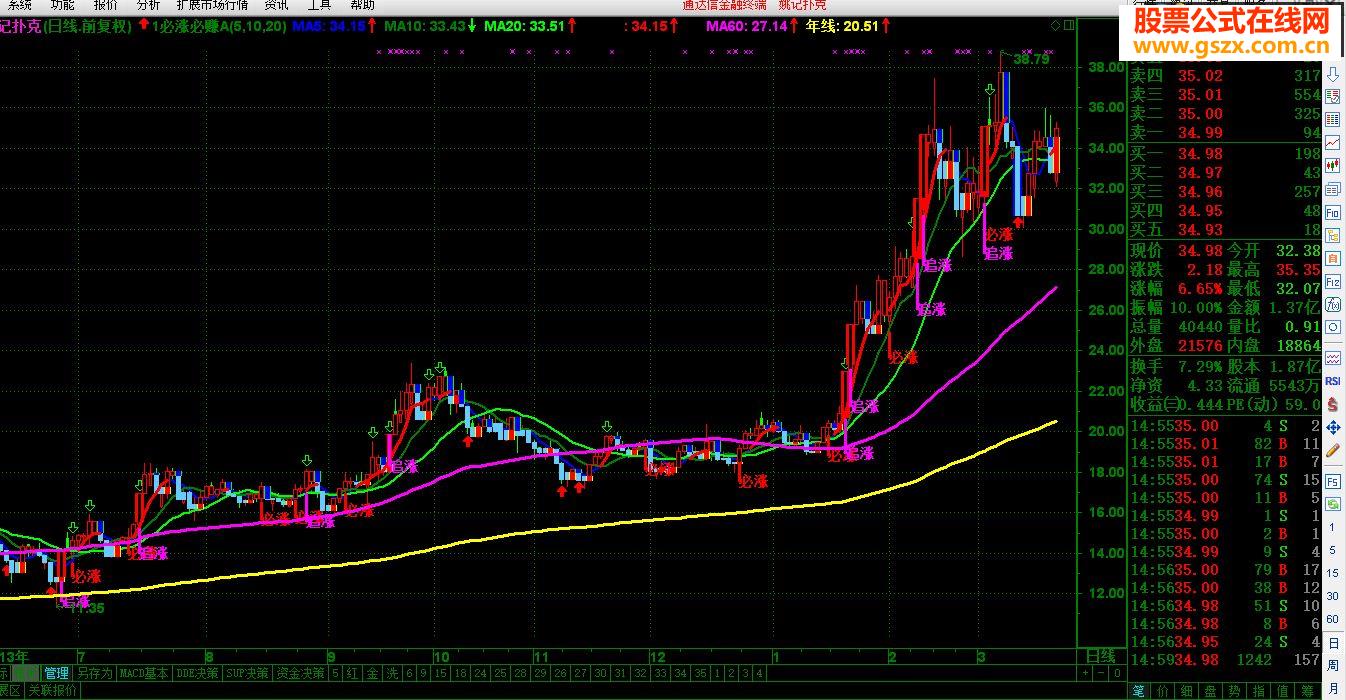
Task: Click the 38.79 high price label on the chart
Action: pyautogui.click(x=1031, y=60)
